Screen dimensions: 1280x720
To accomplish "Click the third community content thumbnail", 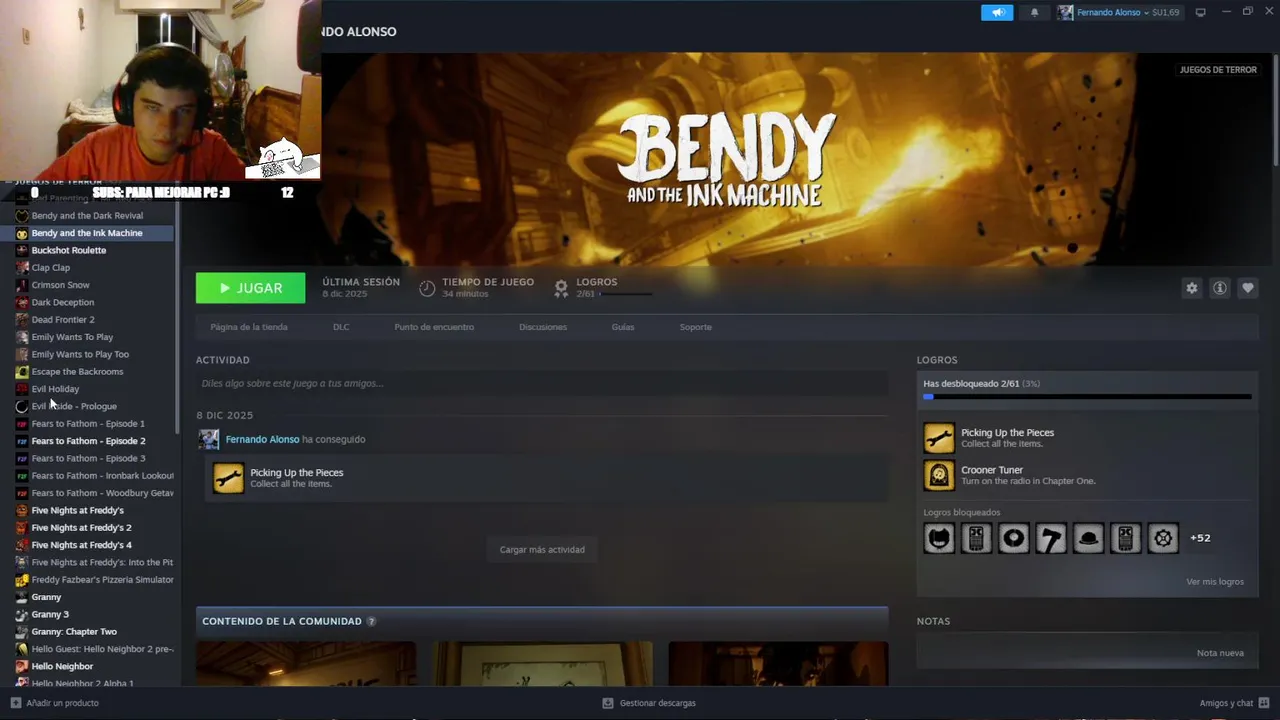I will 778,664.
